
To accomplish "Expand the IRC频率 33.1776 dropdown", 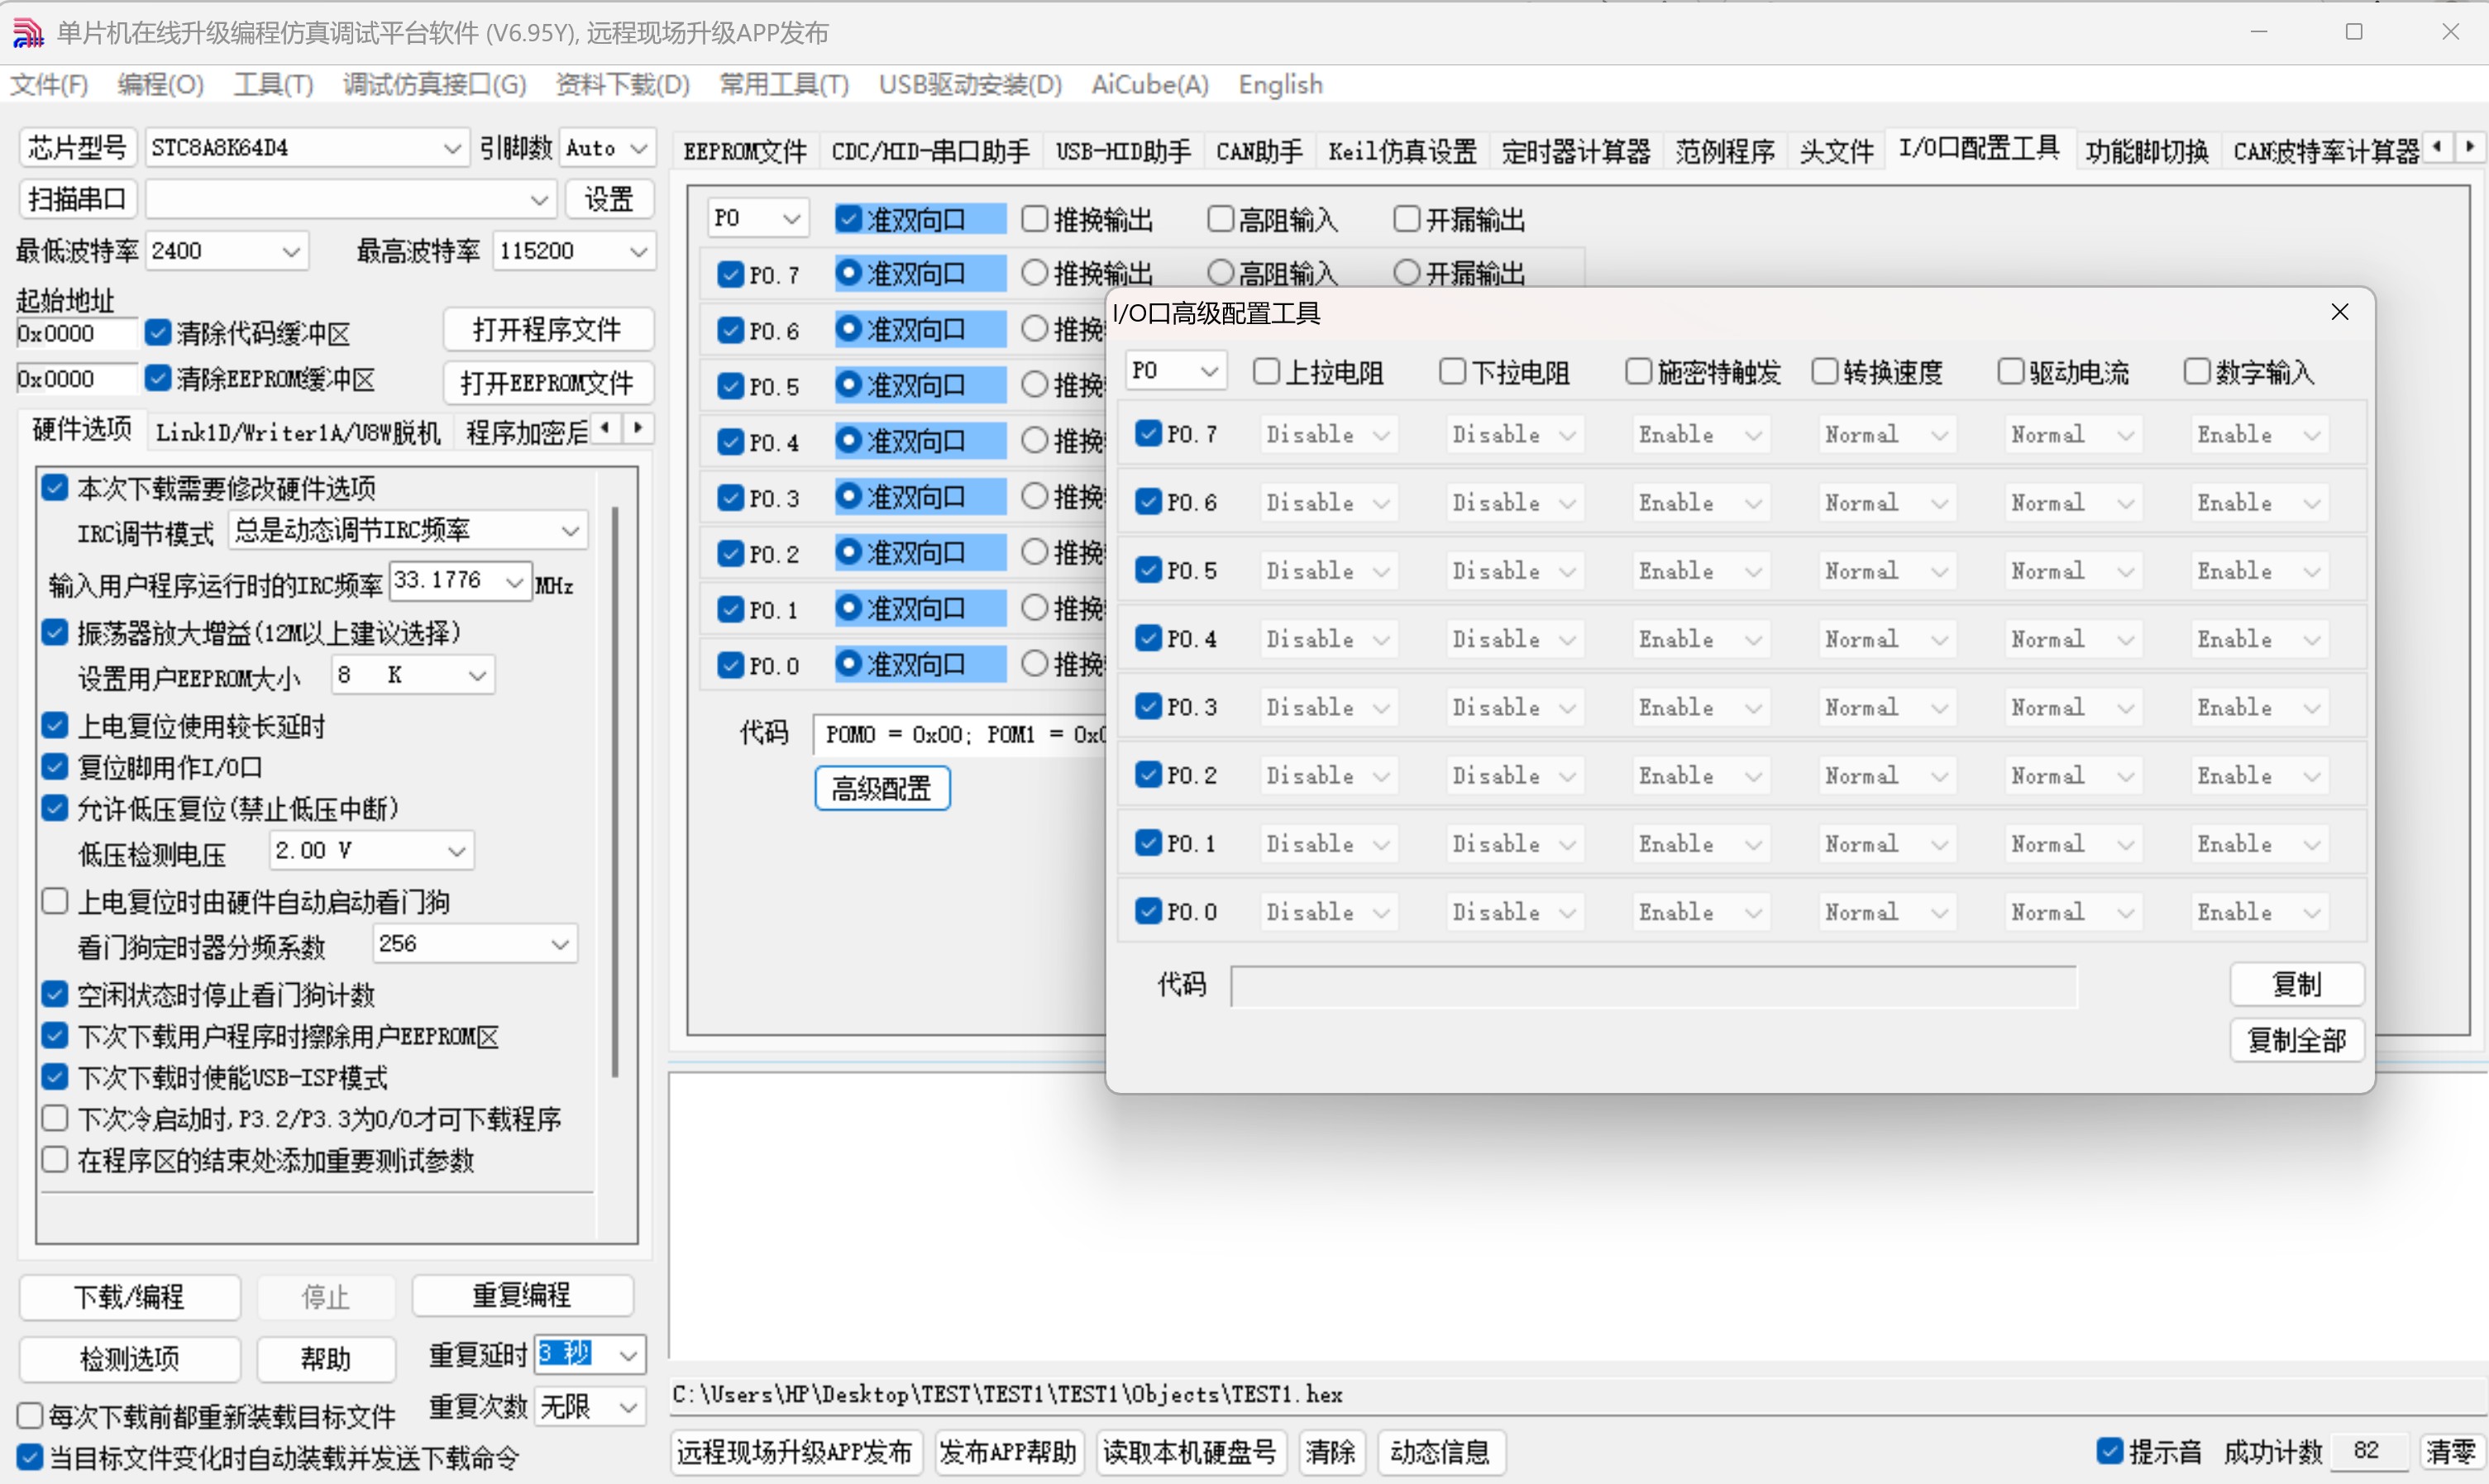I will 514,581.
